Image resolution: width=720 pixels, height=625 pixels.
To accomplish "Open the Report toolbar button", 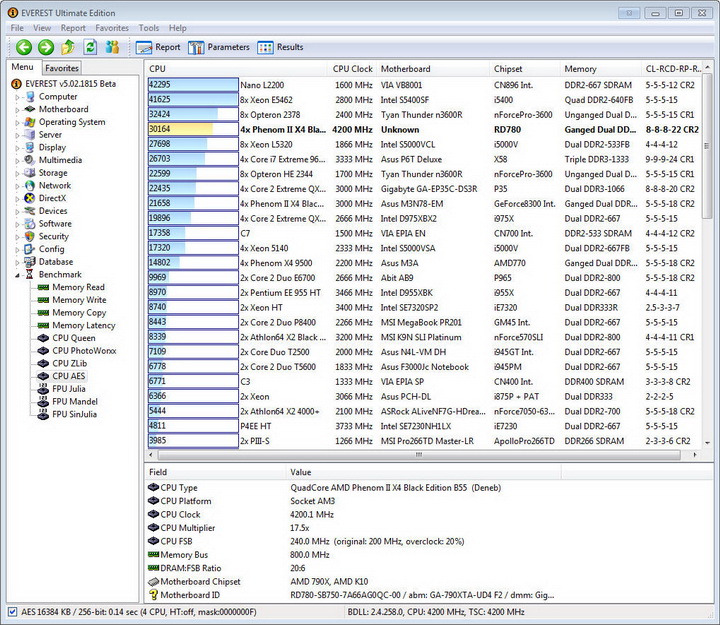I will pyautogui.click(x=158, y=47).
